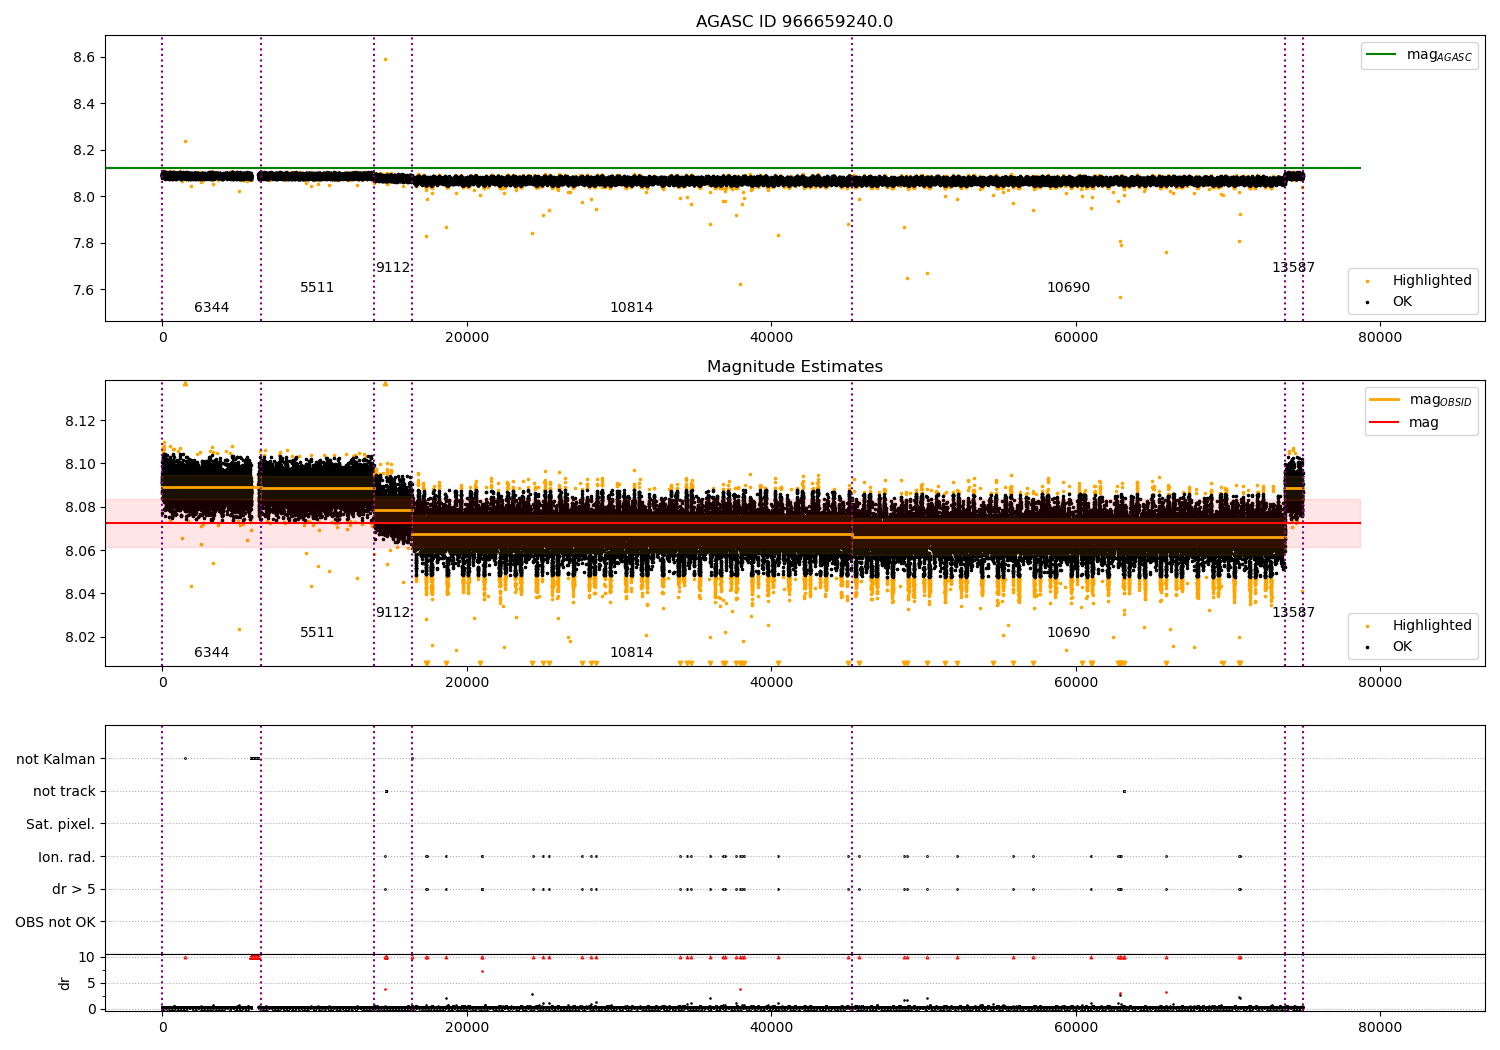The height and width of the screenshot is (1050, 1500).
Task: Click the 5 tick on the dr axis
Action: click(91, 983)
